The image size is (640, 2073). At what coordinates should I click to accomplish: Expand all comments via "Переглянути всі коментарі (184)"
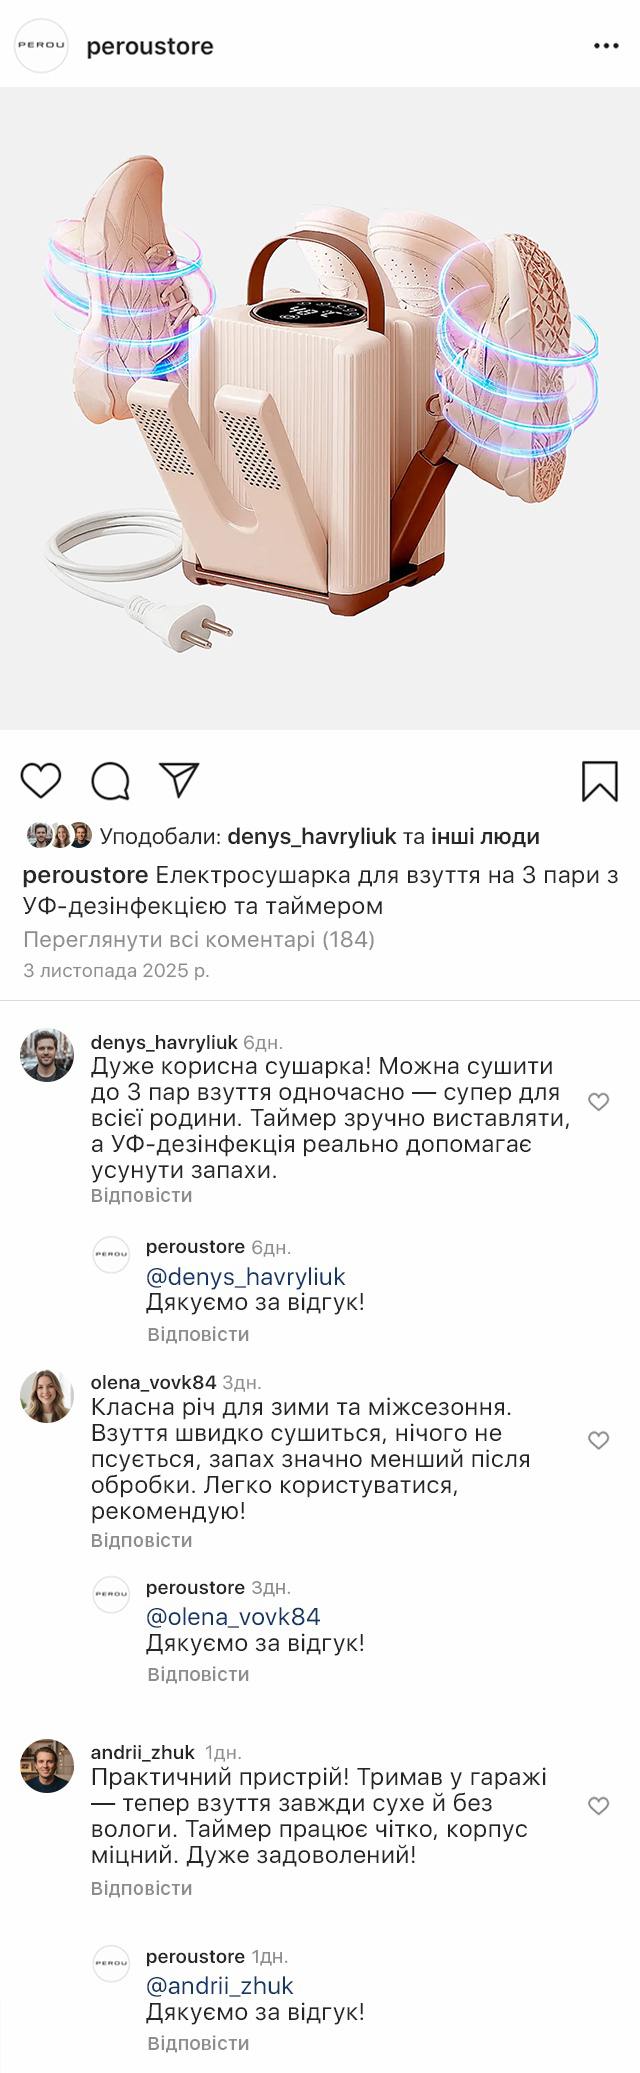pos(198,939)
